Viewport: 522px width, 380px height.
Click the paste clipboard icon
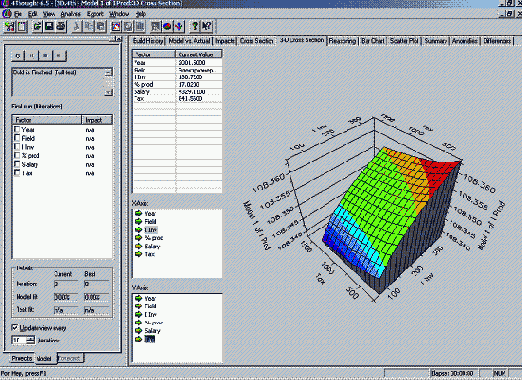pyautogui.click(x=100, y=27)
